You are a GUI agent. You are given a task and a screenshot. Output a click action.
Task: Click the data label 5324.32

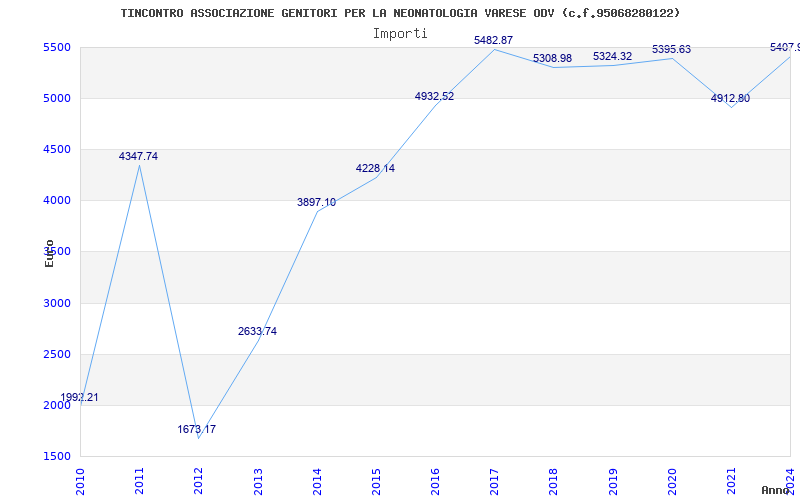[x=612, y=56]
